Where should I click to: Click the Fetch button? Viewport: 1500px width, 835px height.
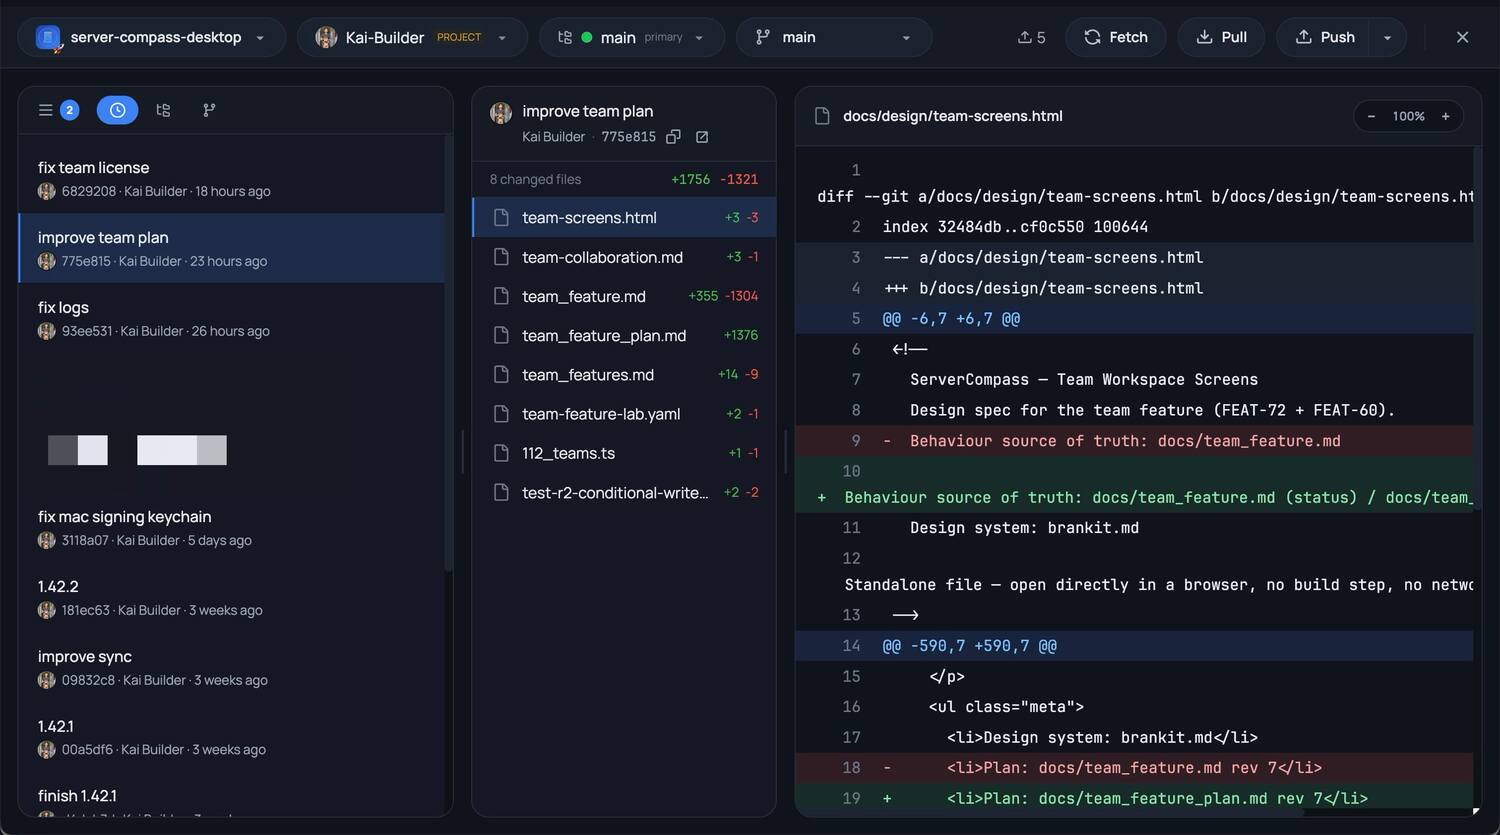[1116, 37]
